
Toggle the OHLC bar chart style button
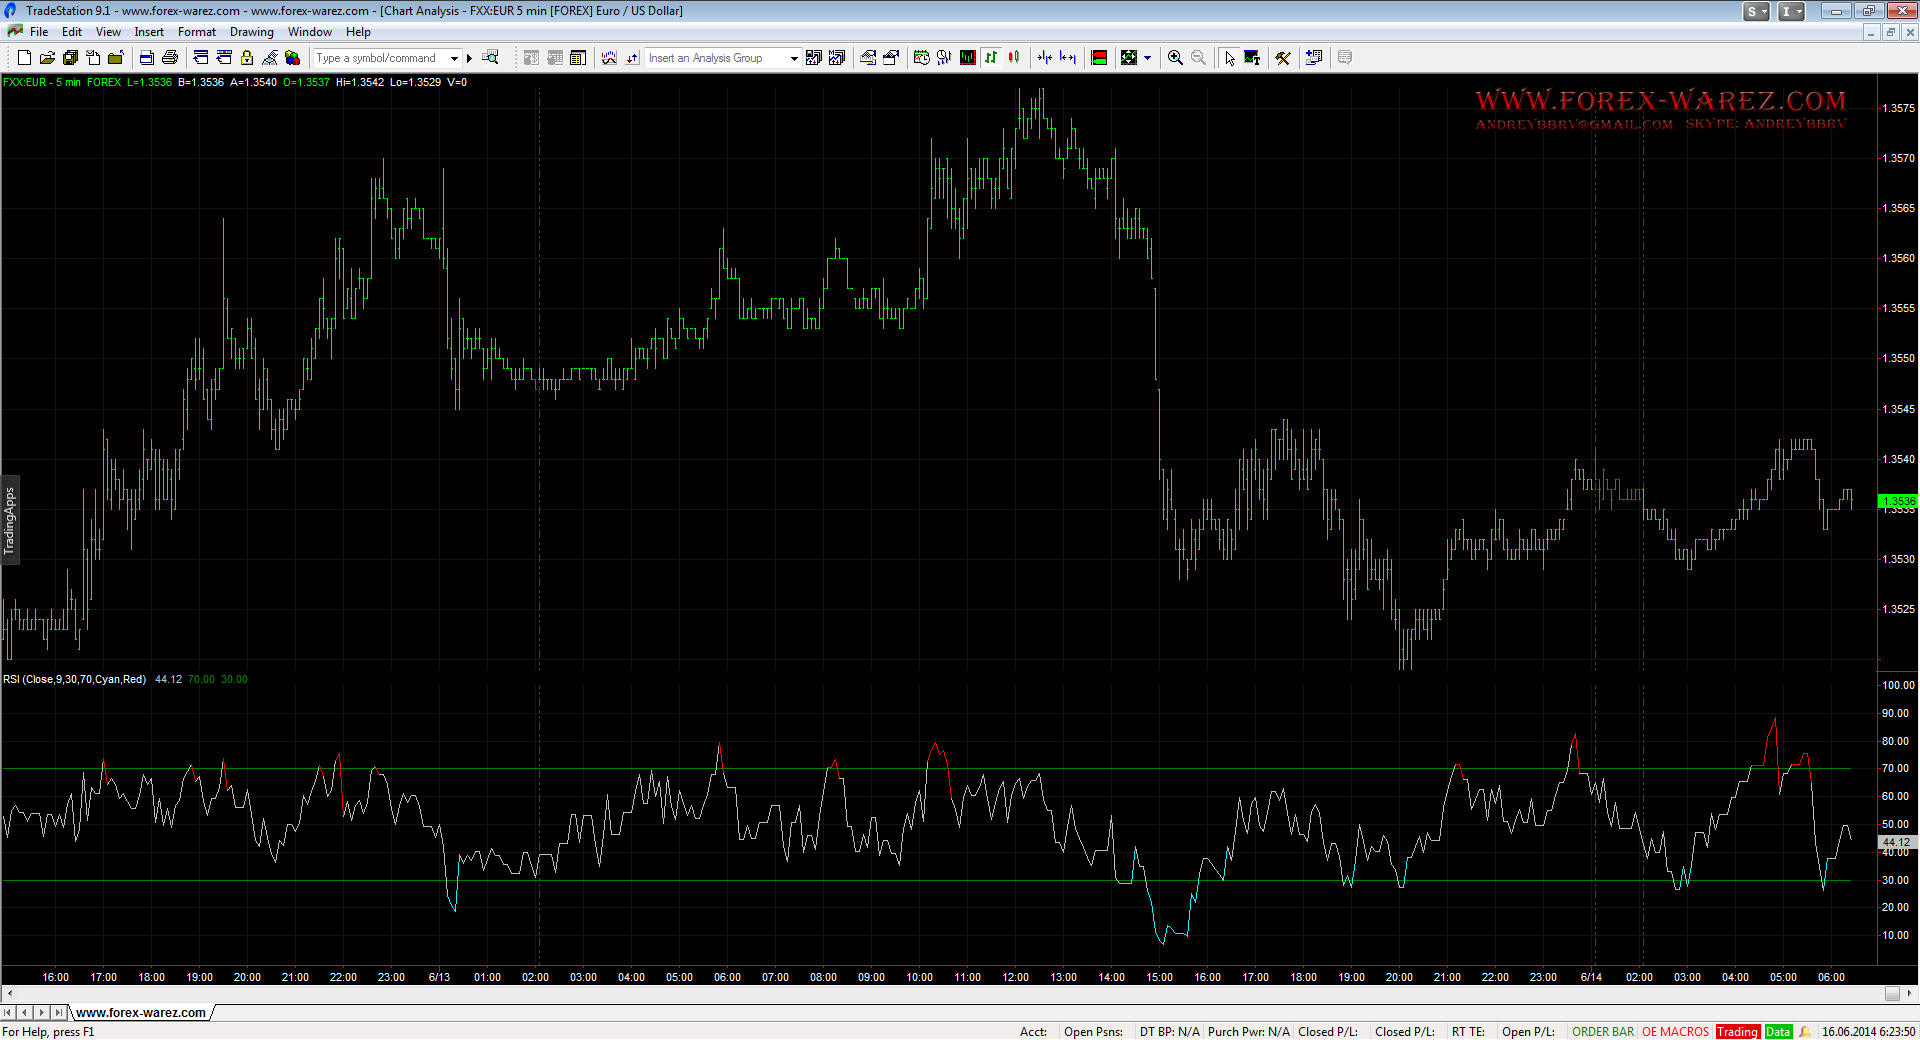coord(991,58)
